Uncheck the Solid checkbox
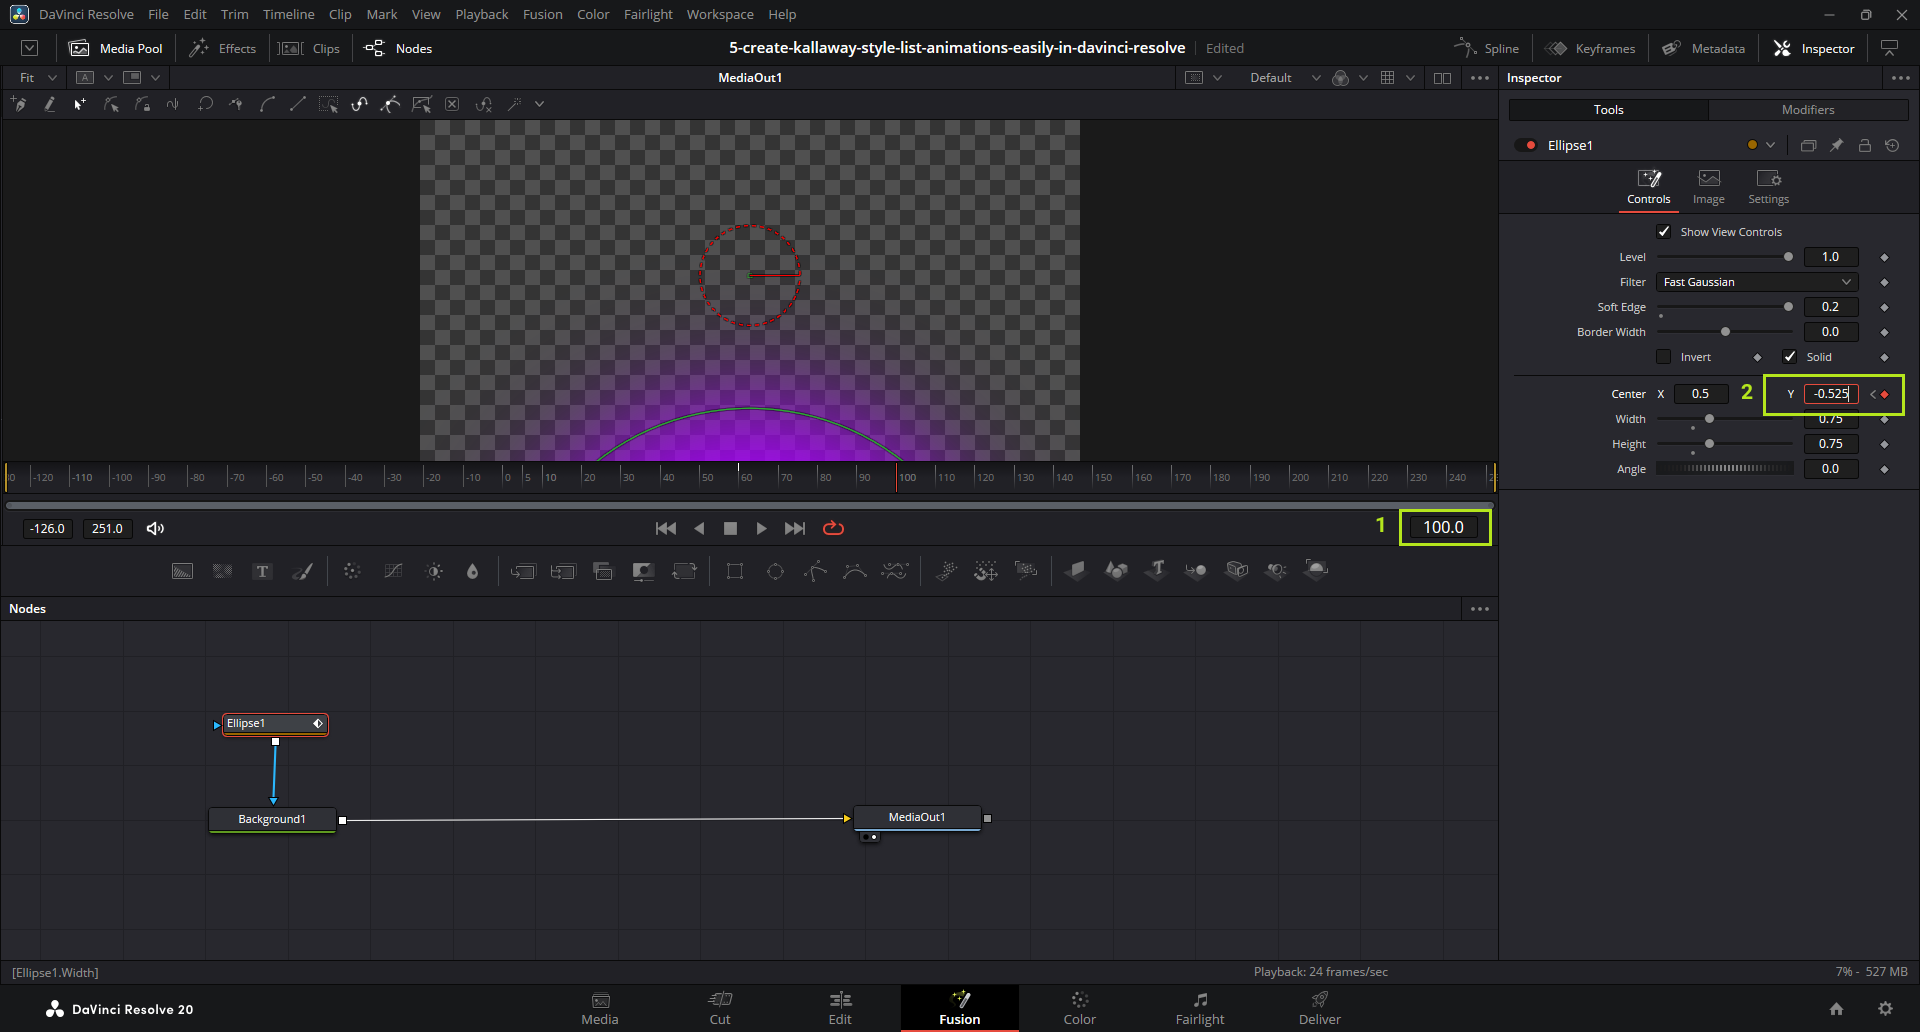1920x1032 pixels. [x=1790, y=357]
